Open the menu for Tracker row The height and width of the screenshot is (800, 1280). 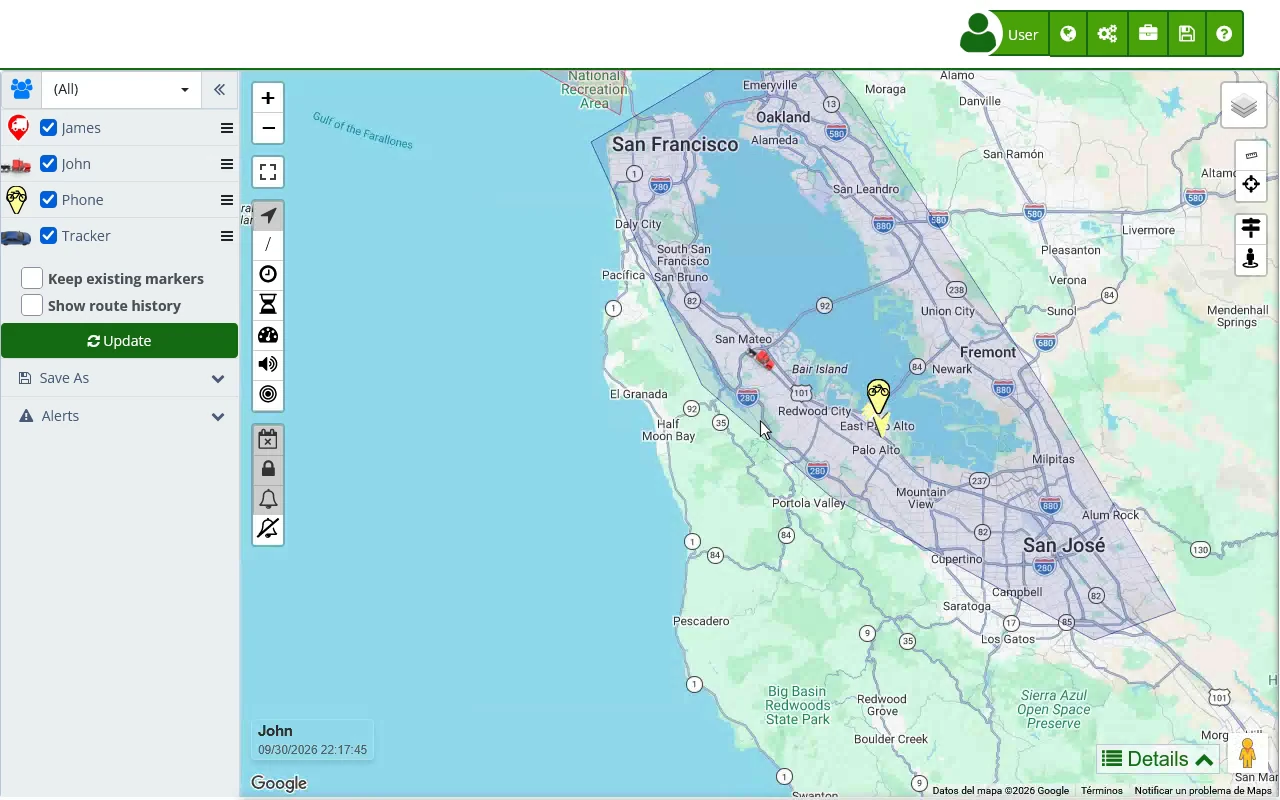click(227, 236)
